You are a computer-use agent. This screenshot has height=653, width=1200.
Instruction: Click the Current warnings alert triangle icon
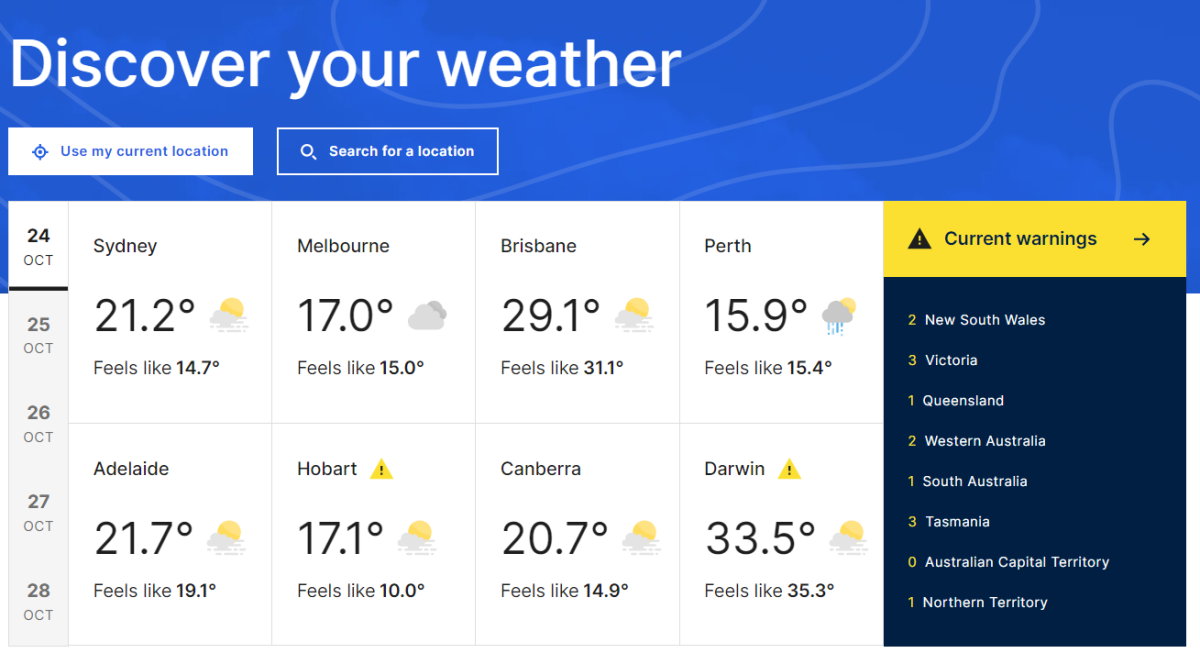point(919,239)
